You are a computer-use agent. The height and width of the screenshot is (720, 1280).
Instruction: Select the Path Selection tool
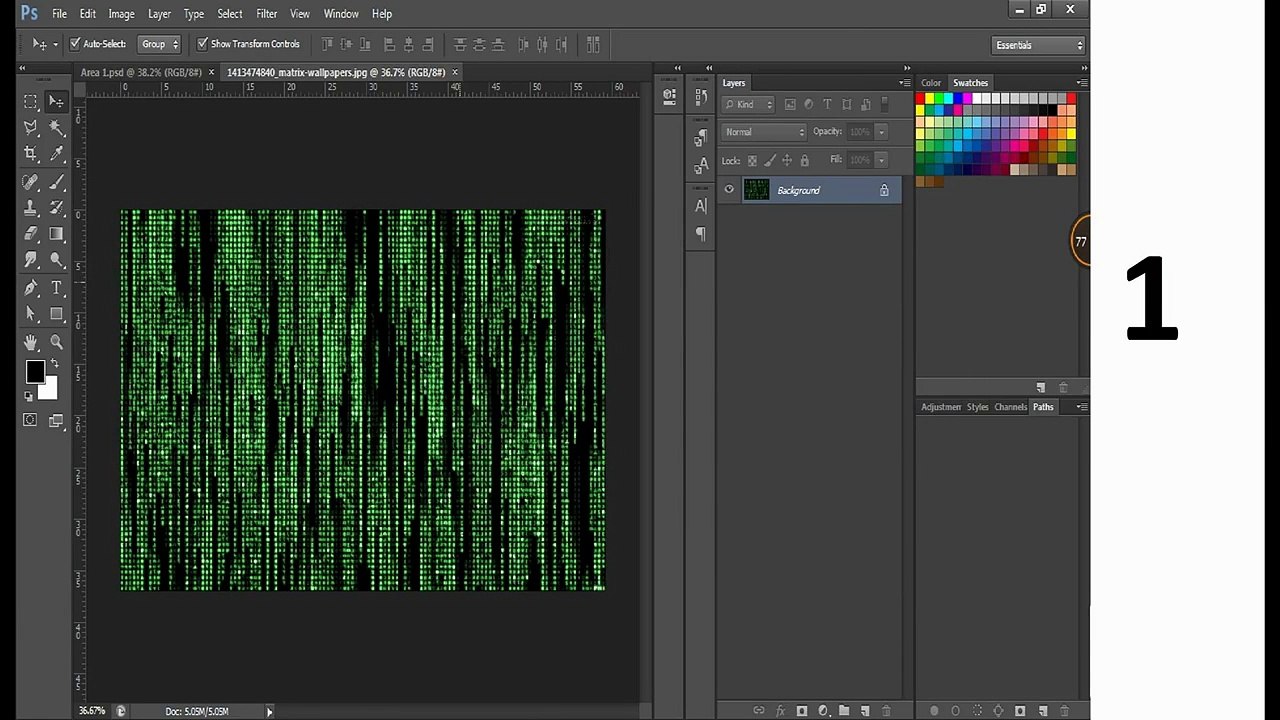point(31,314)
